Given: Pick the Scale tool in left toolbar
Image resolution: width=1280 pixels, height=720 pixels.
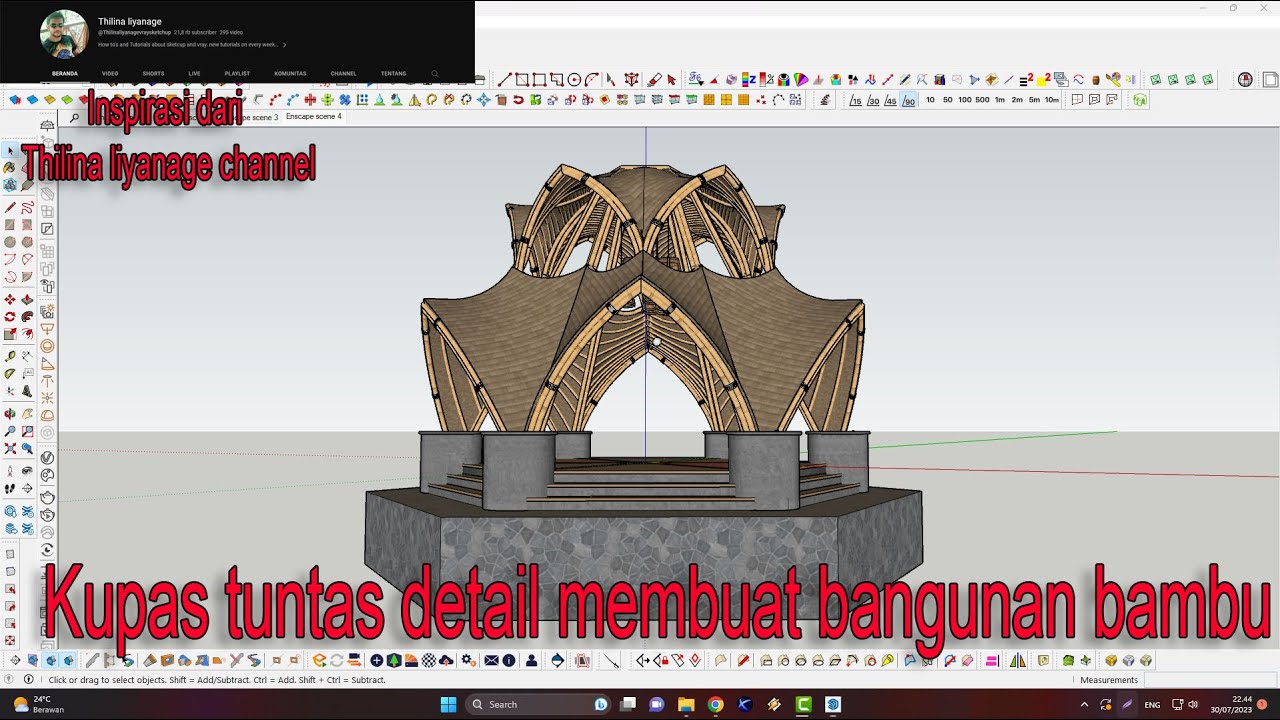Looking at the screenshot, I should 10,333.
